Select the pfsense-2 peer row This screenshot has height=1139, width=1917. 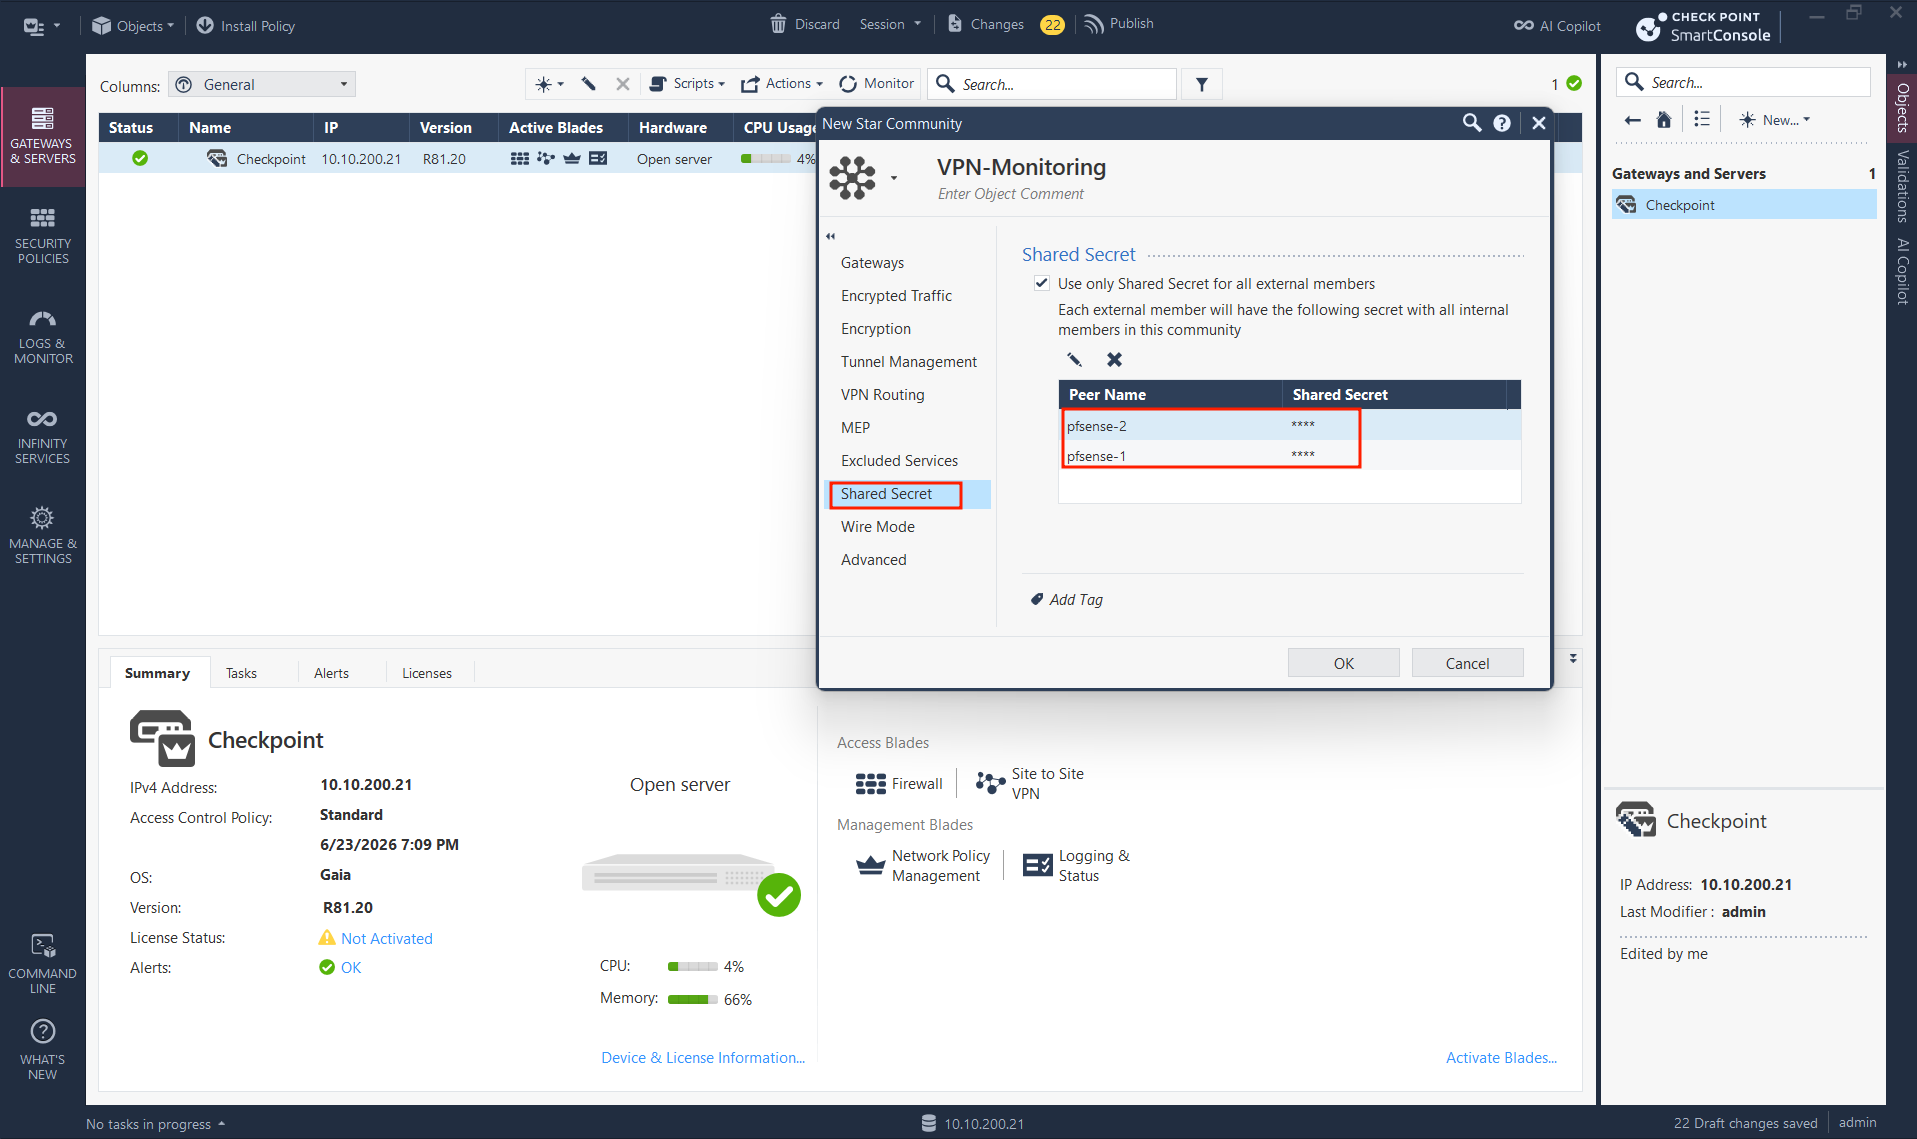pyautogui.click(x=1290, y=426)
